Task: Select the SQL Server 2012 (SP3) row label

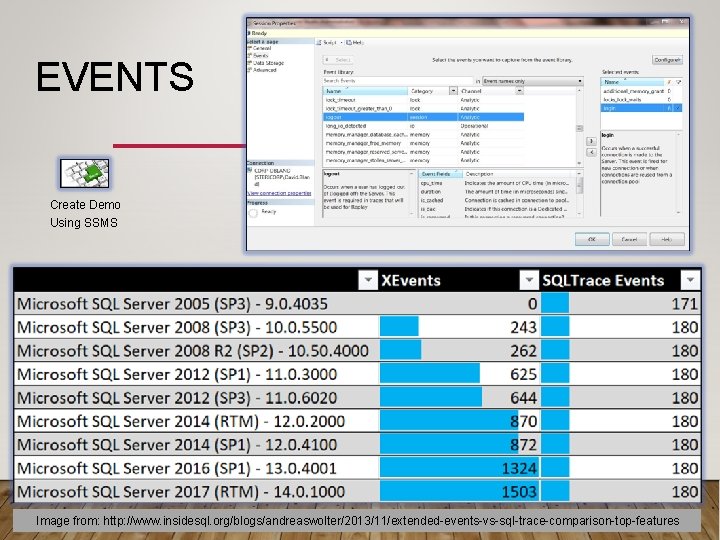Action: point(177,398)
